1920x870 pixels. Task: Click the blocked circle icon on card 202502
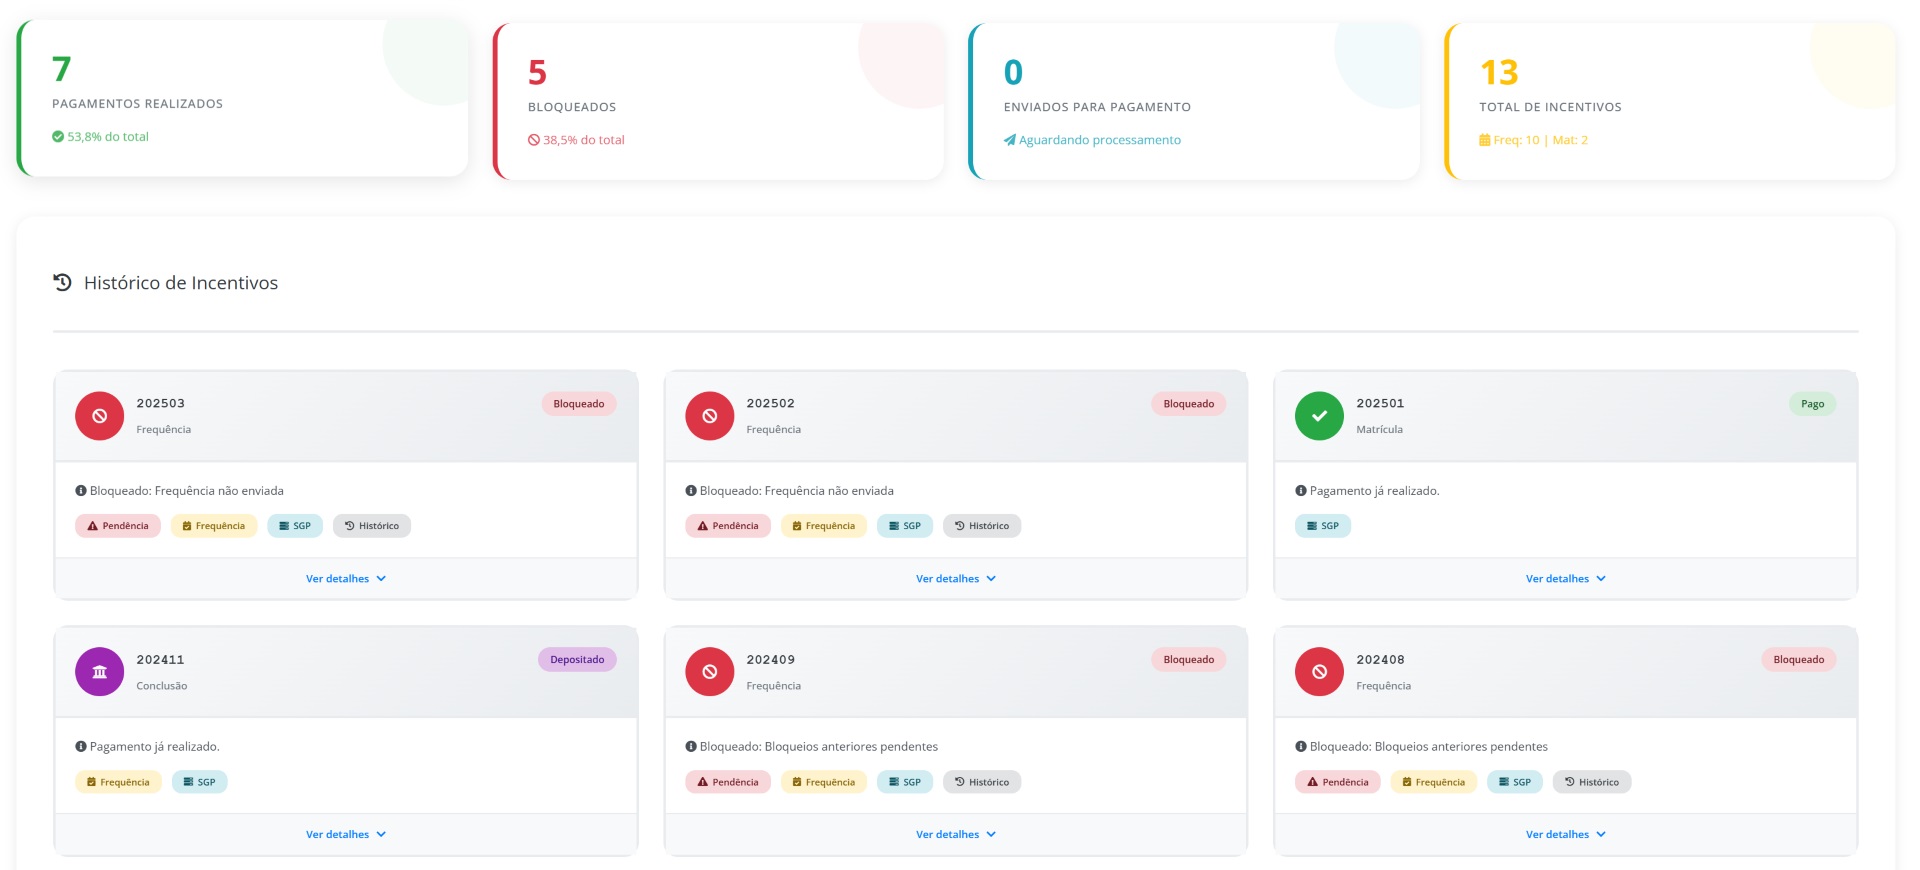pos(709,416)
